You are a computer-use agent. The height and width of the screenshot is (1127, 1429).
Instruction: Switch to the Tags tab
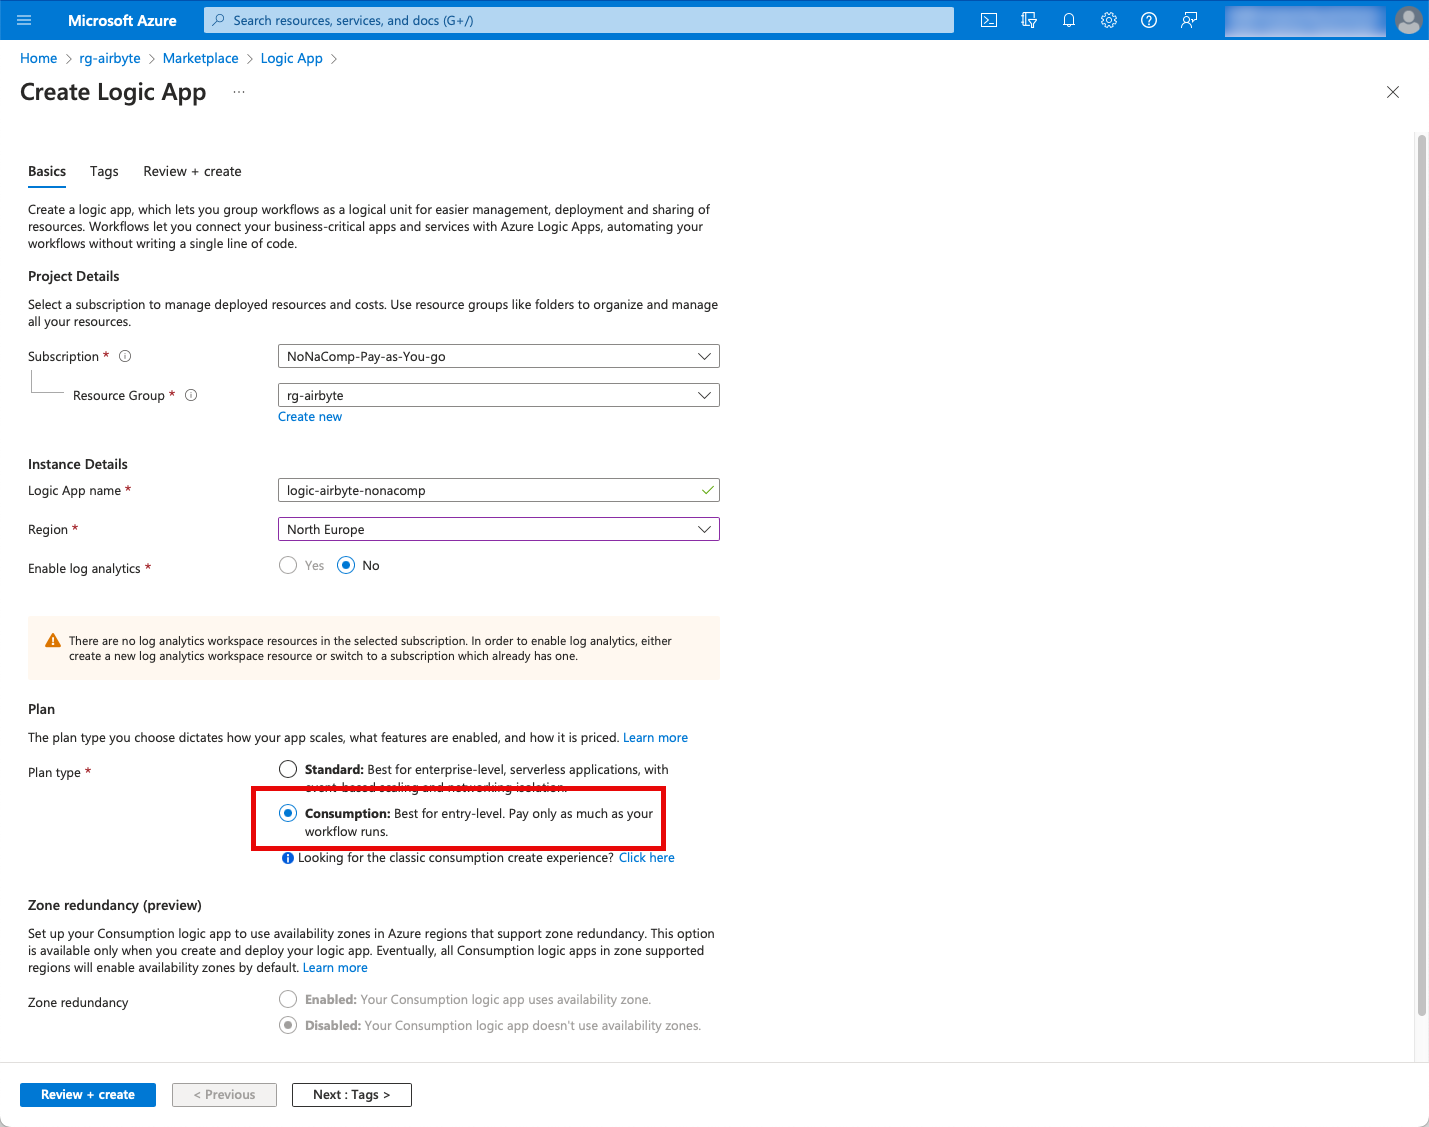[x=104, y=171]
